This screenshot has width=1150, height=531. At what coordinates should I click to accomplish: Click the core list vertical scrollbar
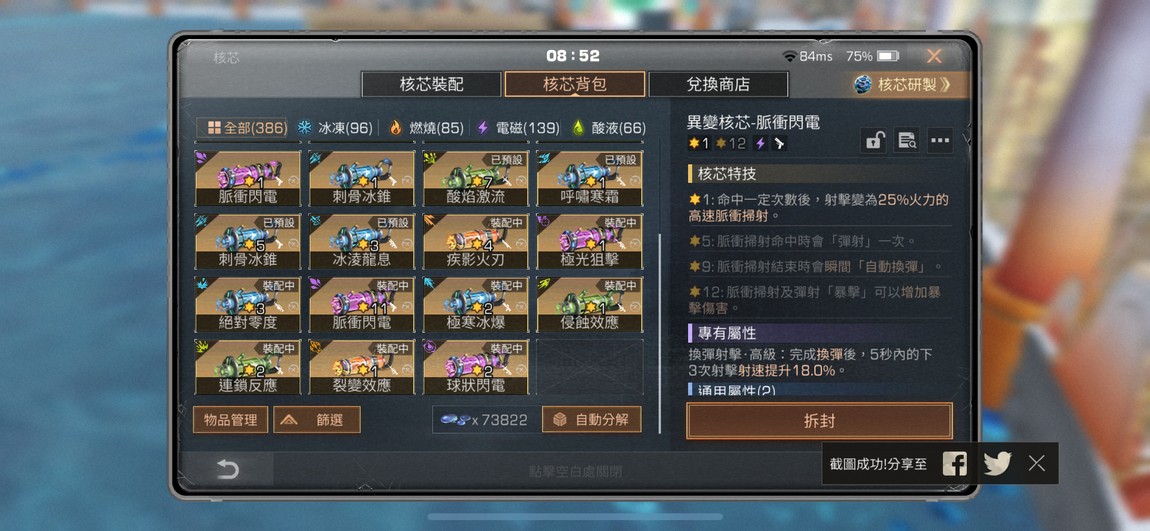(x=659, y=334)
